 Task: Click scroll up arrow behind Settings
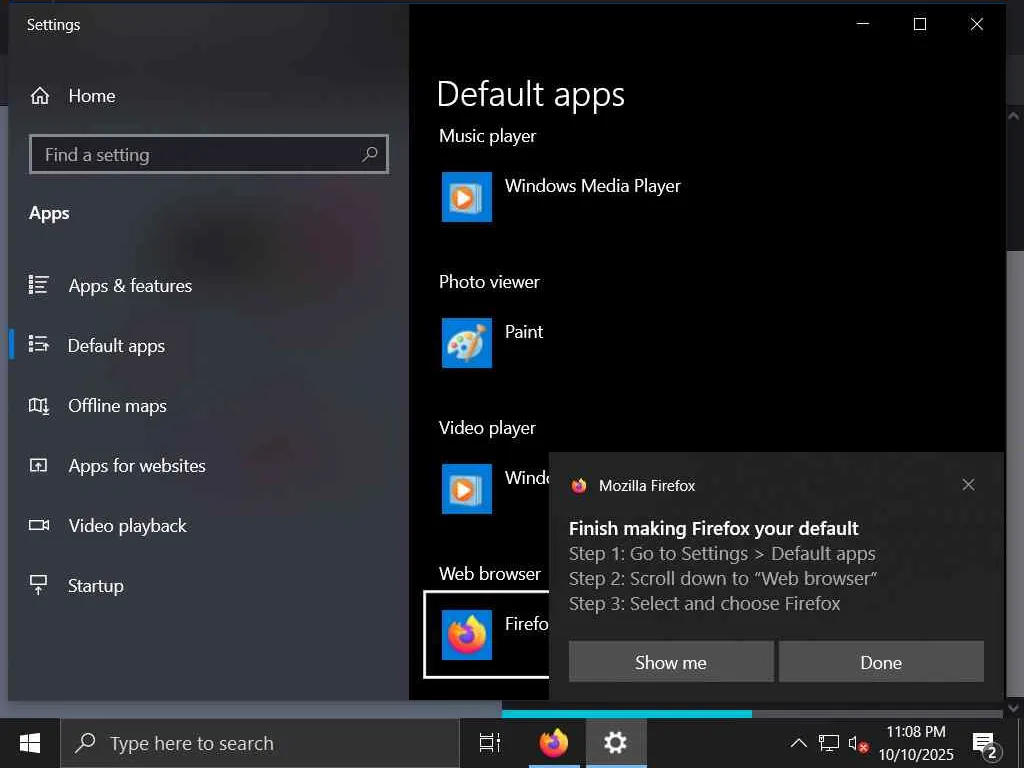(1014, 116)
